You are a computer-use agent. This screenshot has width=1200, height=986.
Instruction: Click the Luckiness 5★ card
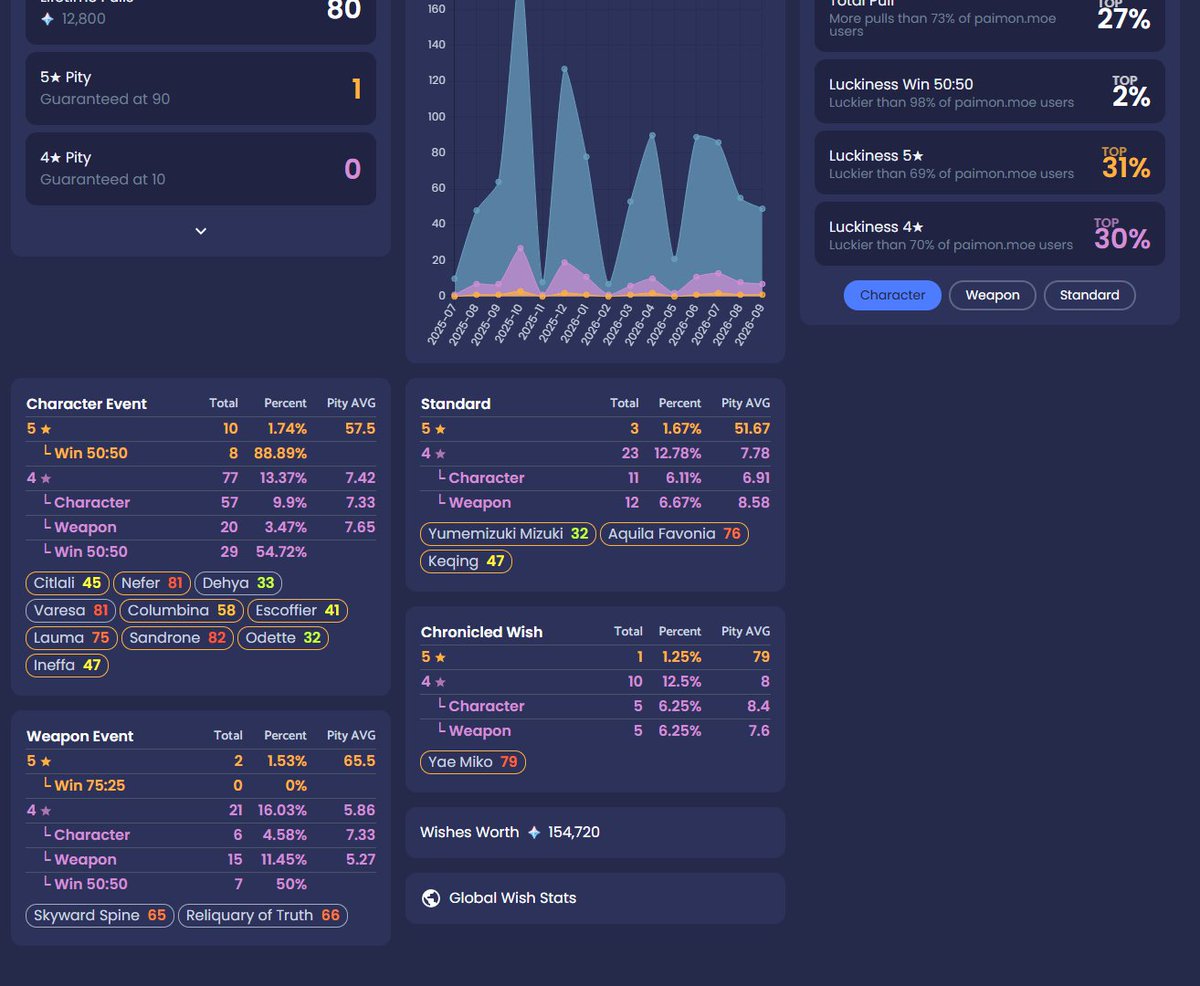(x=990, y=163)
